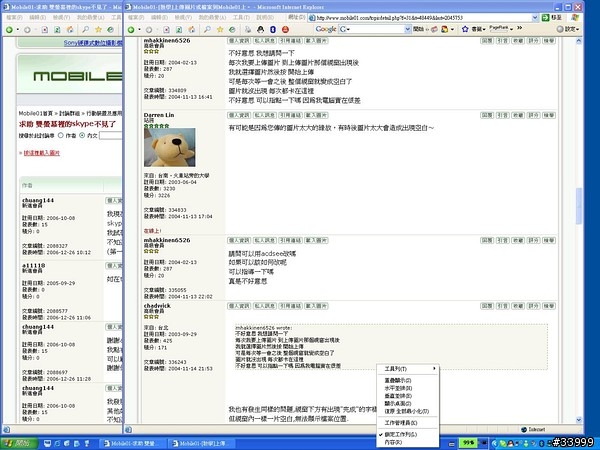This screenshot has width=600, height=450.
Task: Click the search text field beside 內文
Action: (x=111, y=135)
